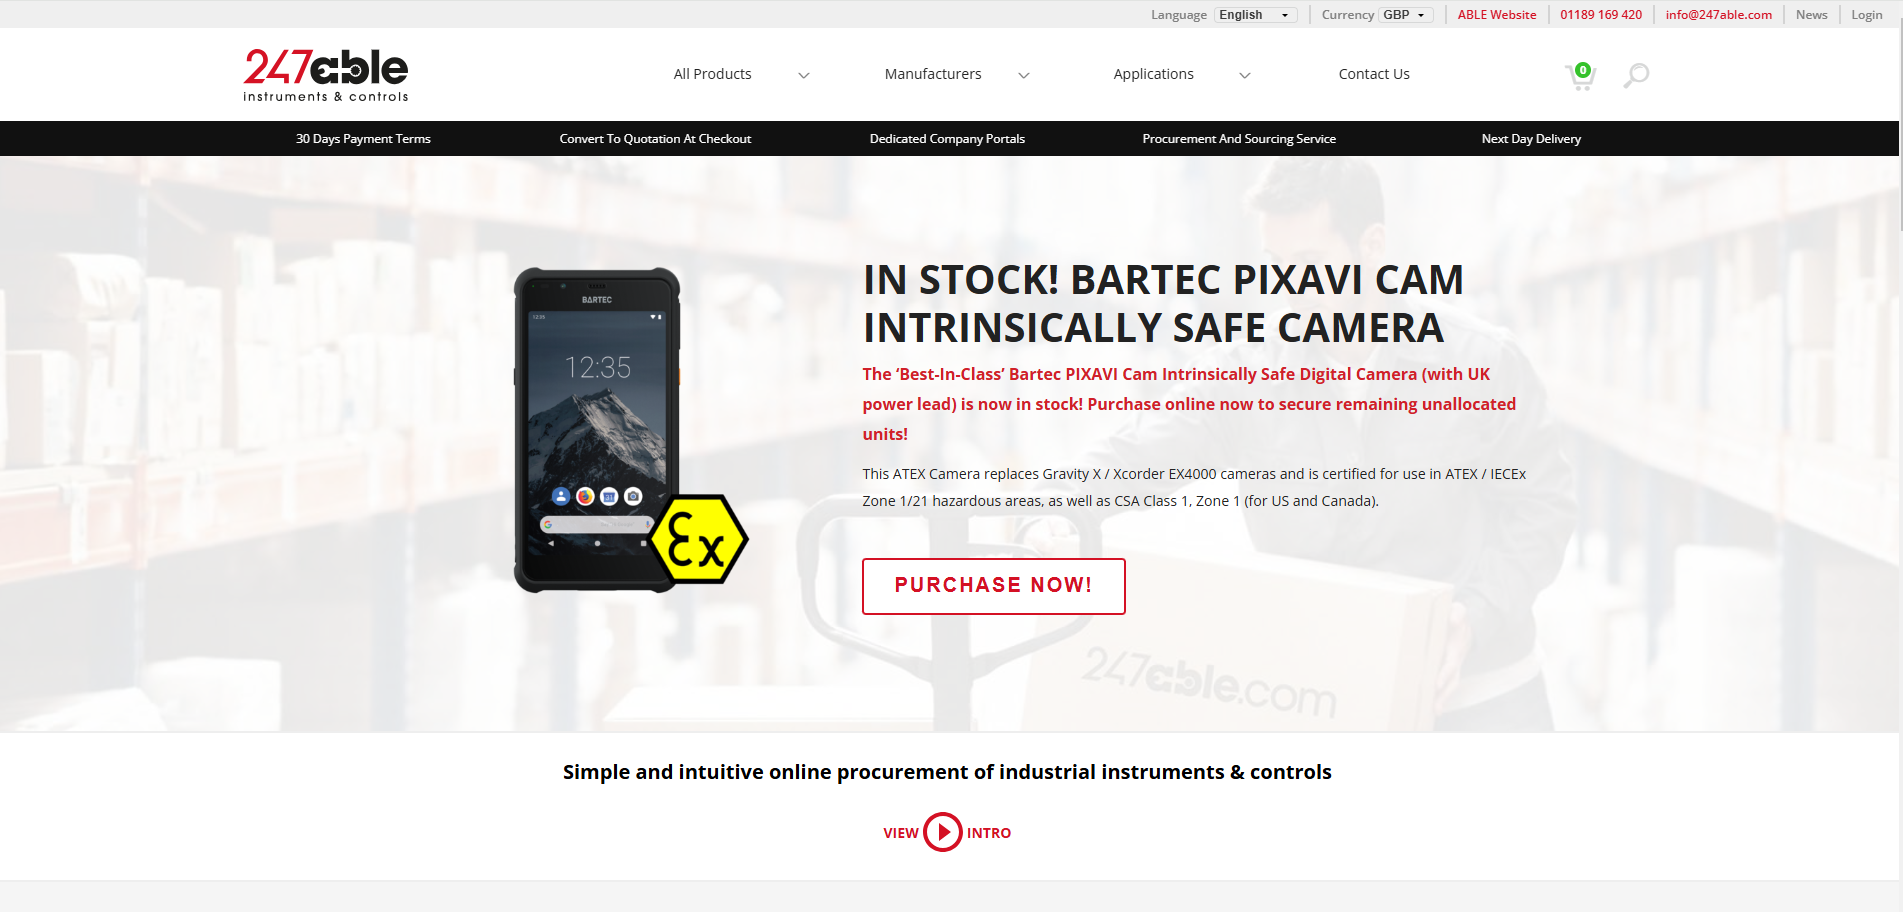Expand the All Products chevron
The width and height of the screenshot is (1903, 912).
803,75
